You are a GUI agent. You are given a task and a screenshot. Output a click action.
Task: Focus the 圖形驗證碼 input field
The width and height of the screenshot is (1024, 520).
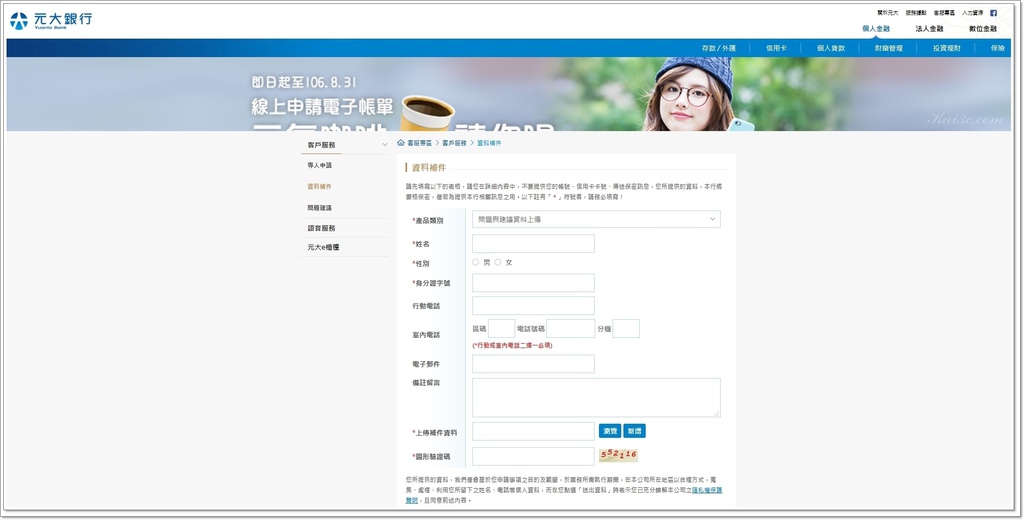533,456
